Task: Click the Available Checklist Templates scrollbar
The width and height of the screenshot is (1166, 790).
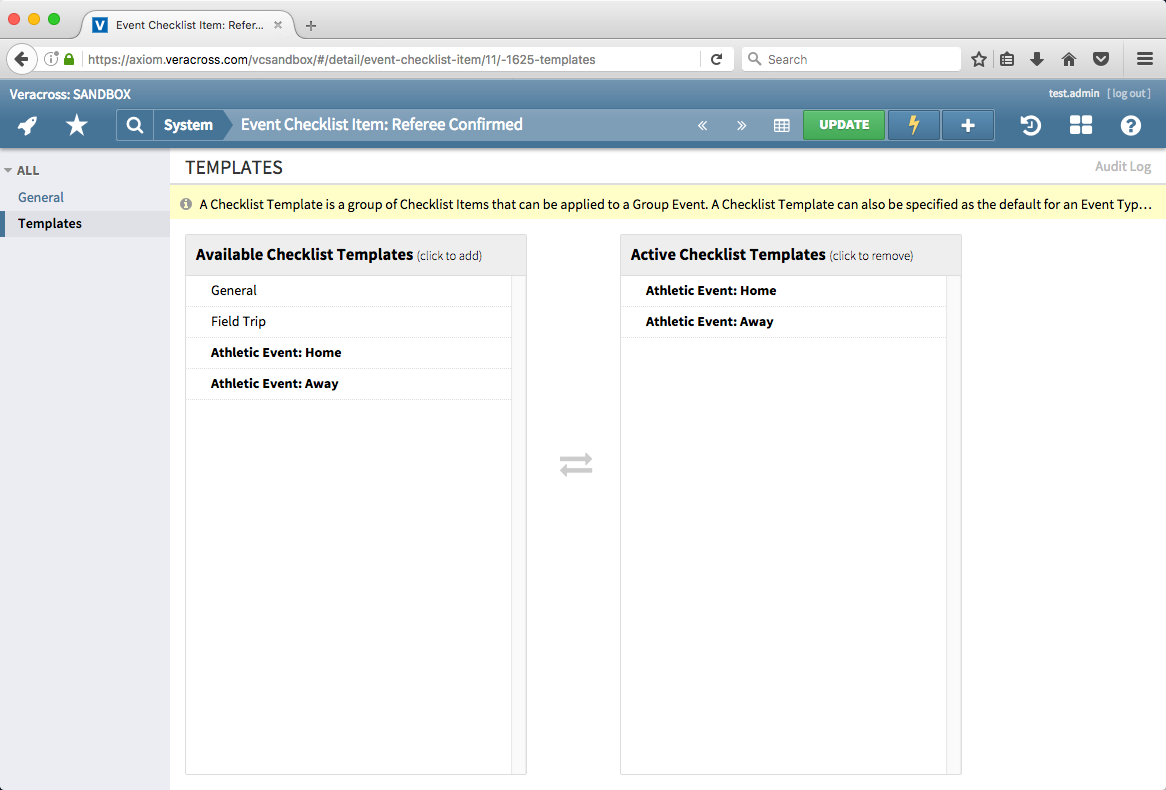Action: click(x=518, y=524)
